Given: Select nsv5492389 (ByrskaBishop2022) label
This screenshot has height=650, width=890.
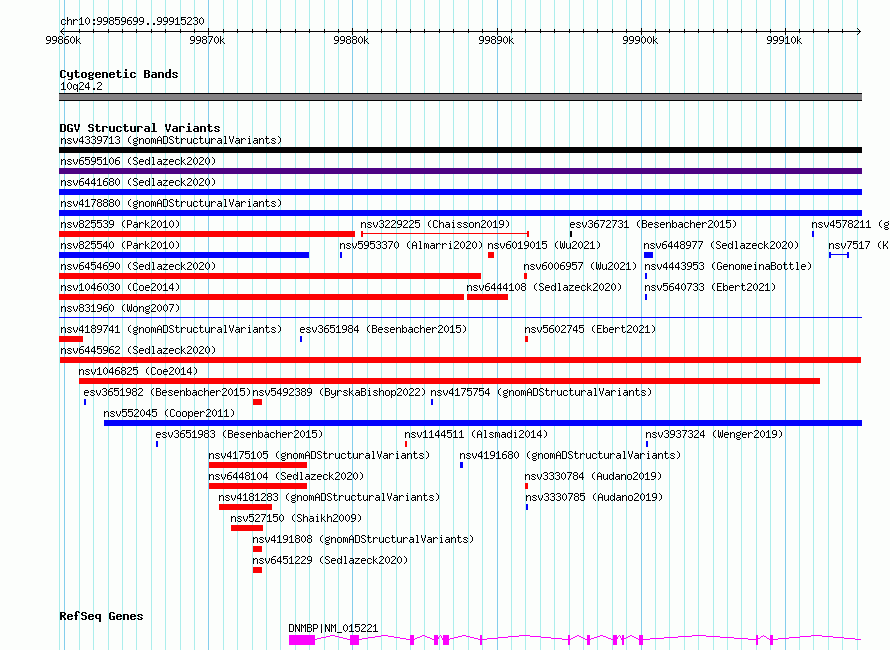Looking at the screenshot, I should pos(339,392).
